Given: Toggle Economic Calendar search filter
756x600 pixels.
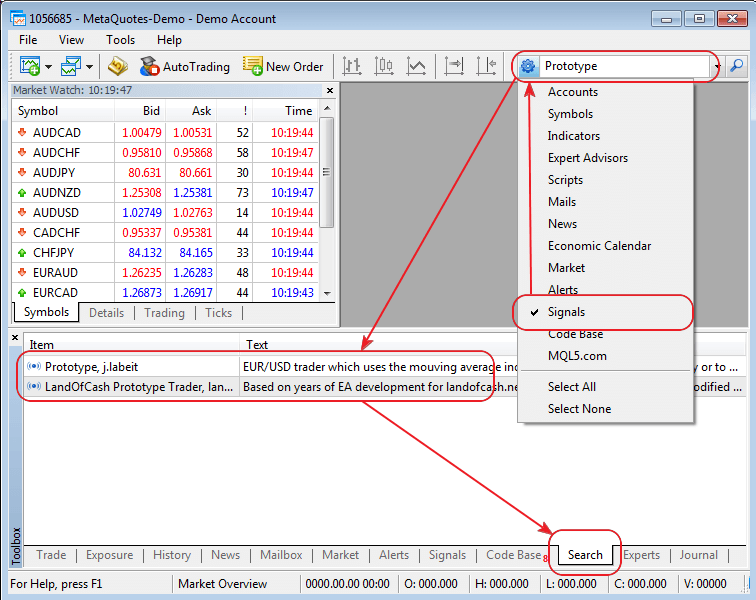Looking at the screenshot, I should [606, 246].
